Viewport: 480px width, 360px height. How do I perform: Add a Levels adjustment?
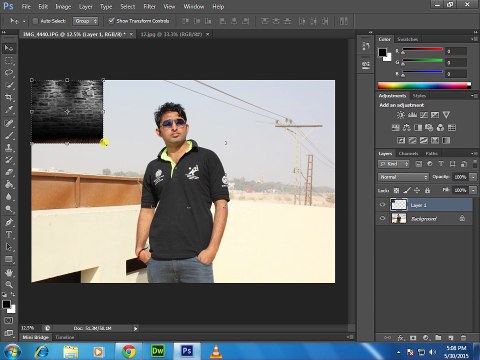412,115
